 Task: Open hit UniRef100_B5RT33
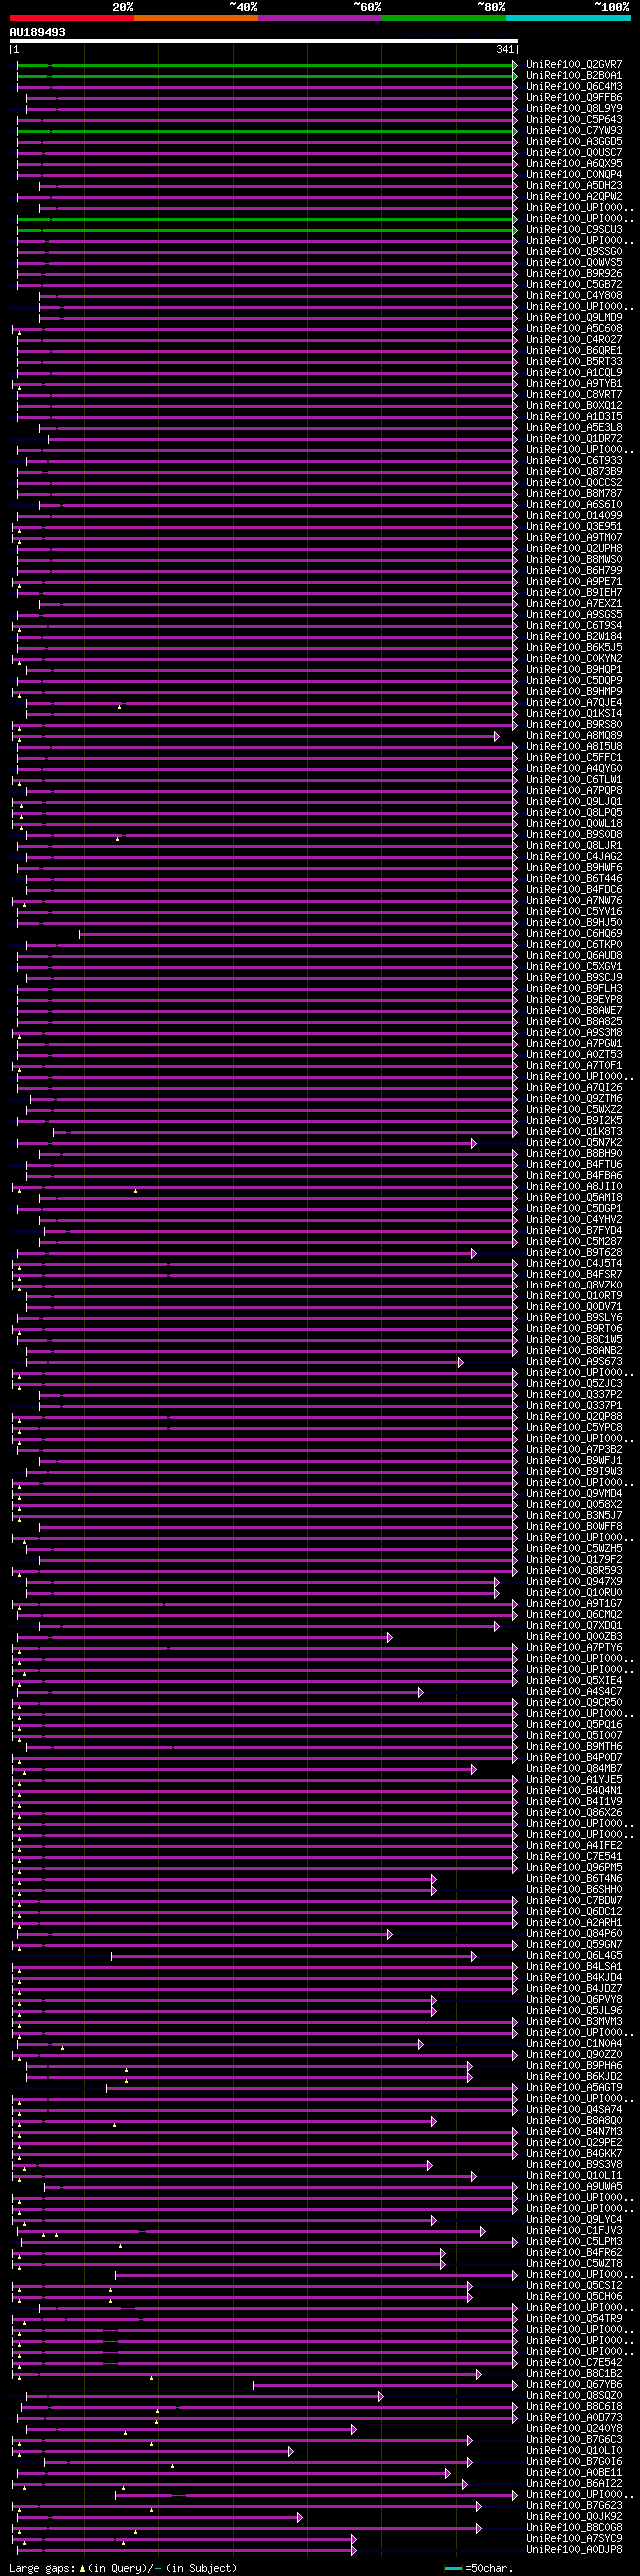[574, 362]
